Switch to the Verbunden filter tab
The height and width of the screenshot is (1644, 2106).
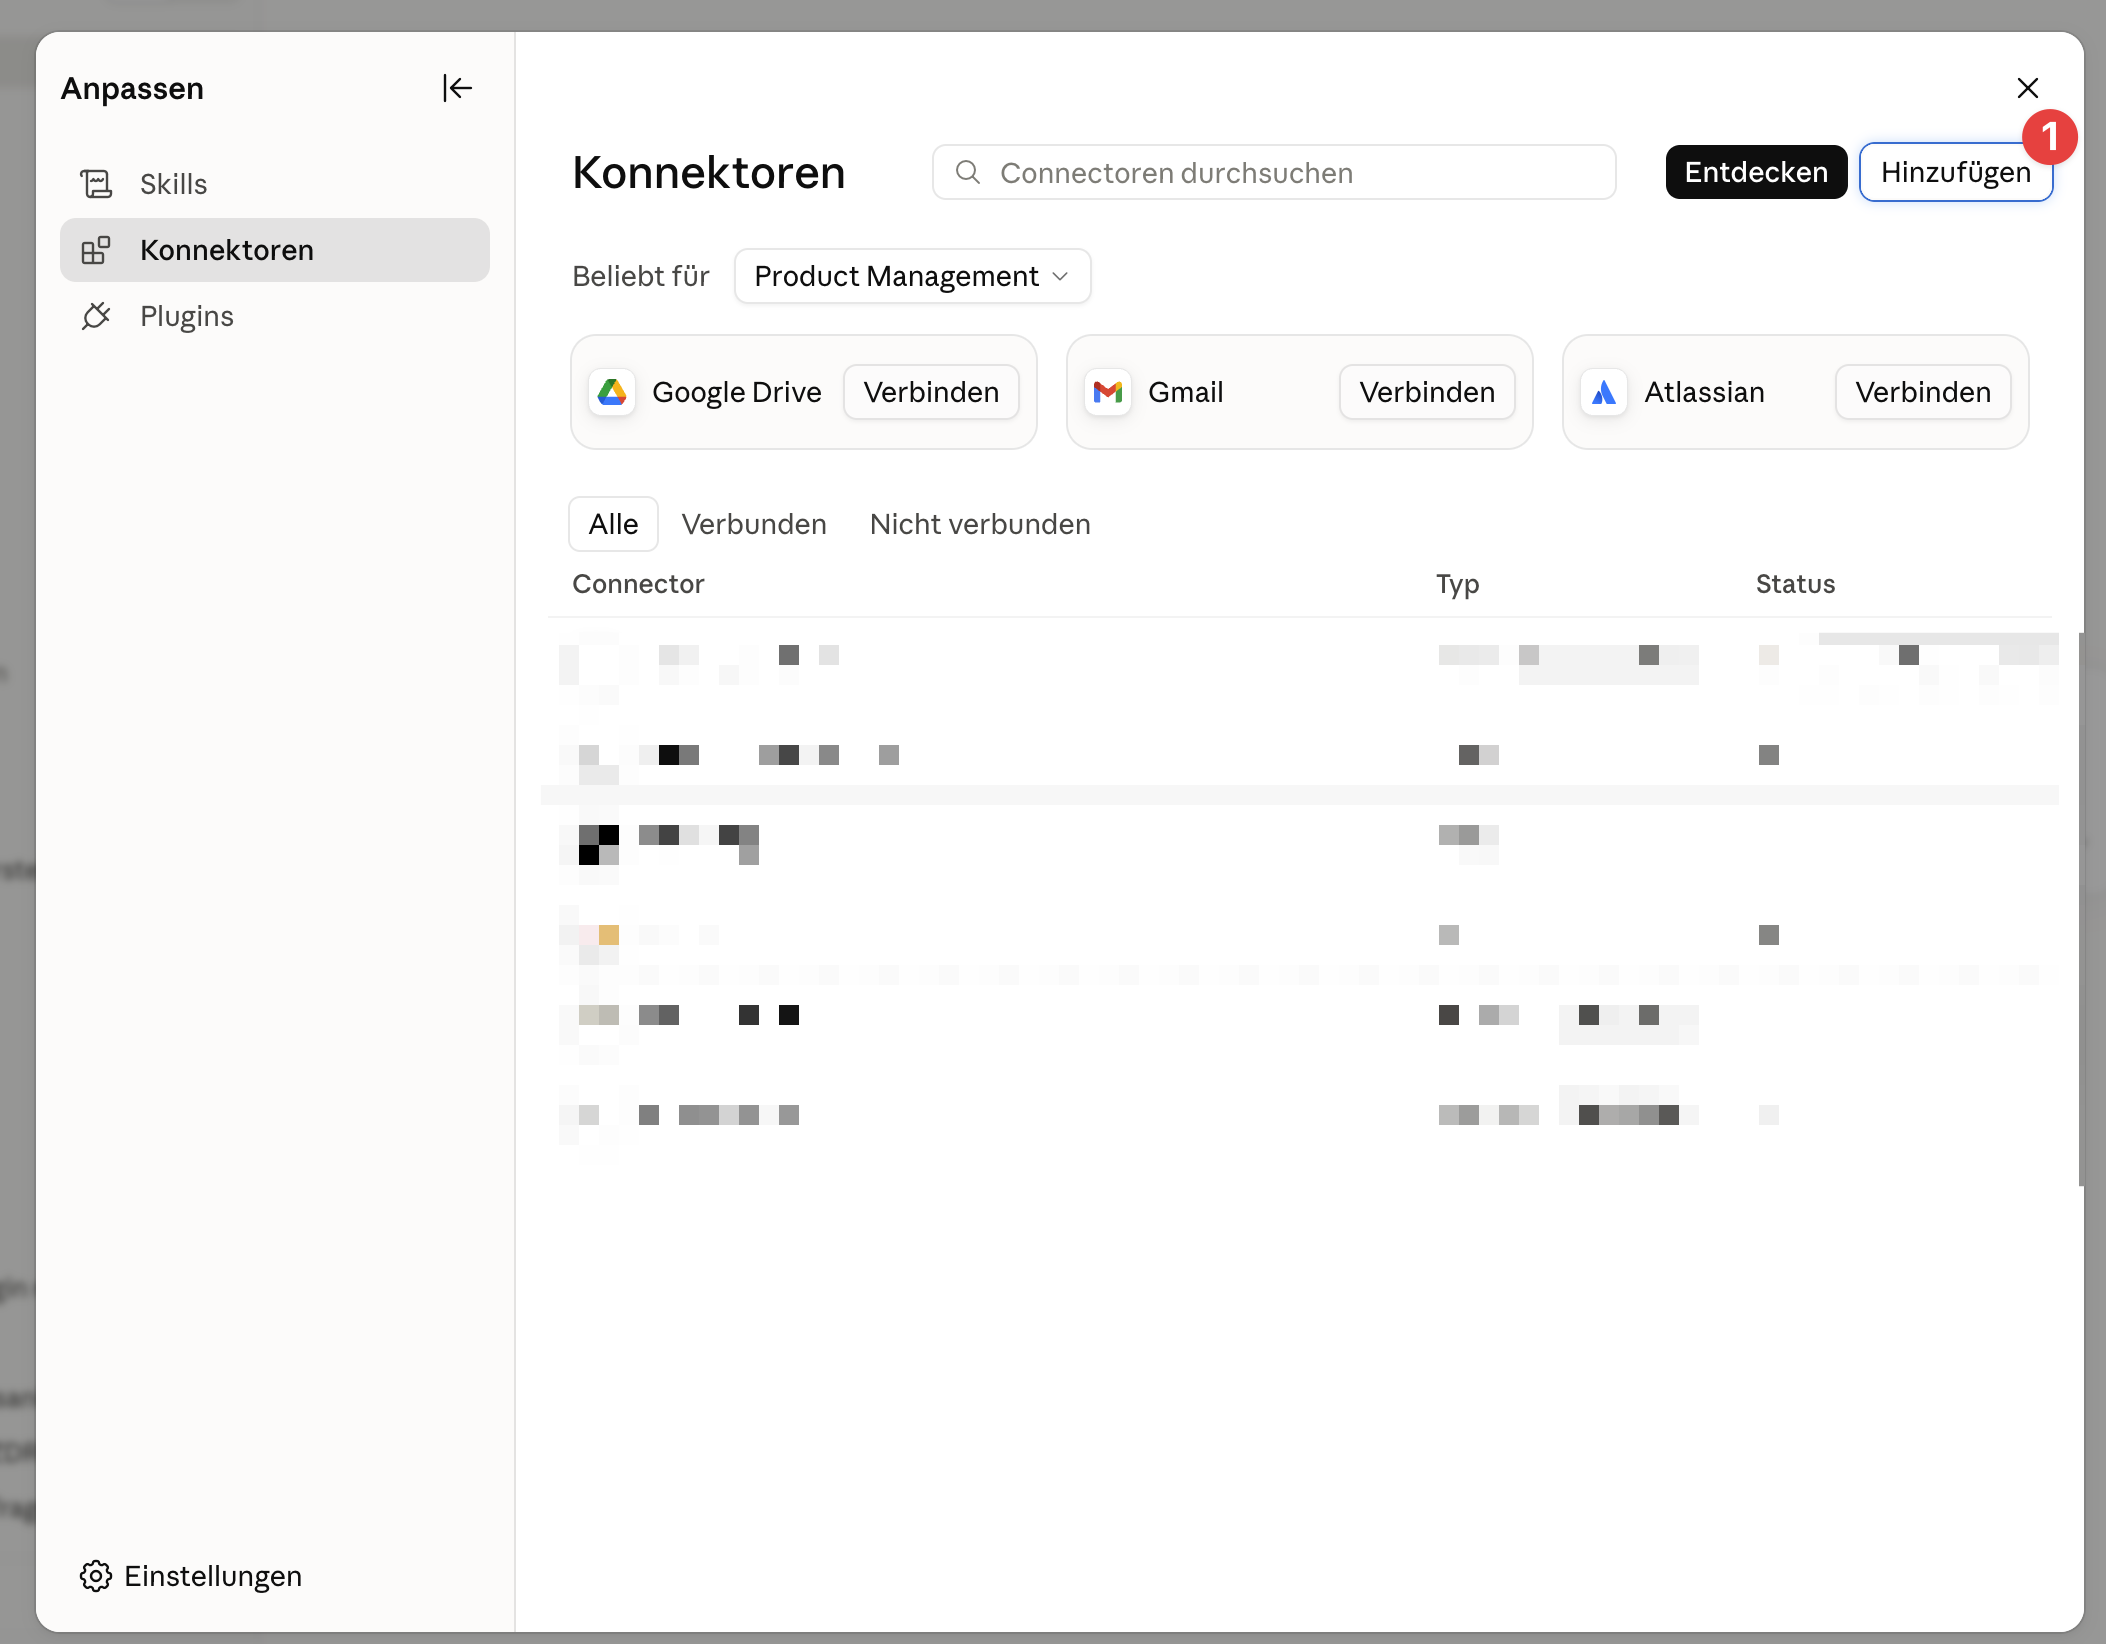(754, 524)
